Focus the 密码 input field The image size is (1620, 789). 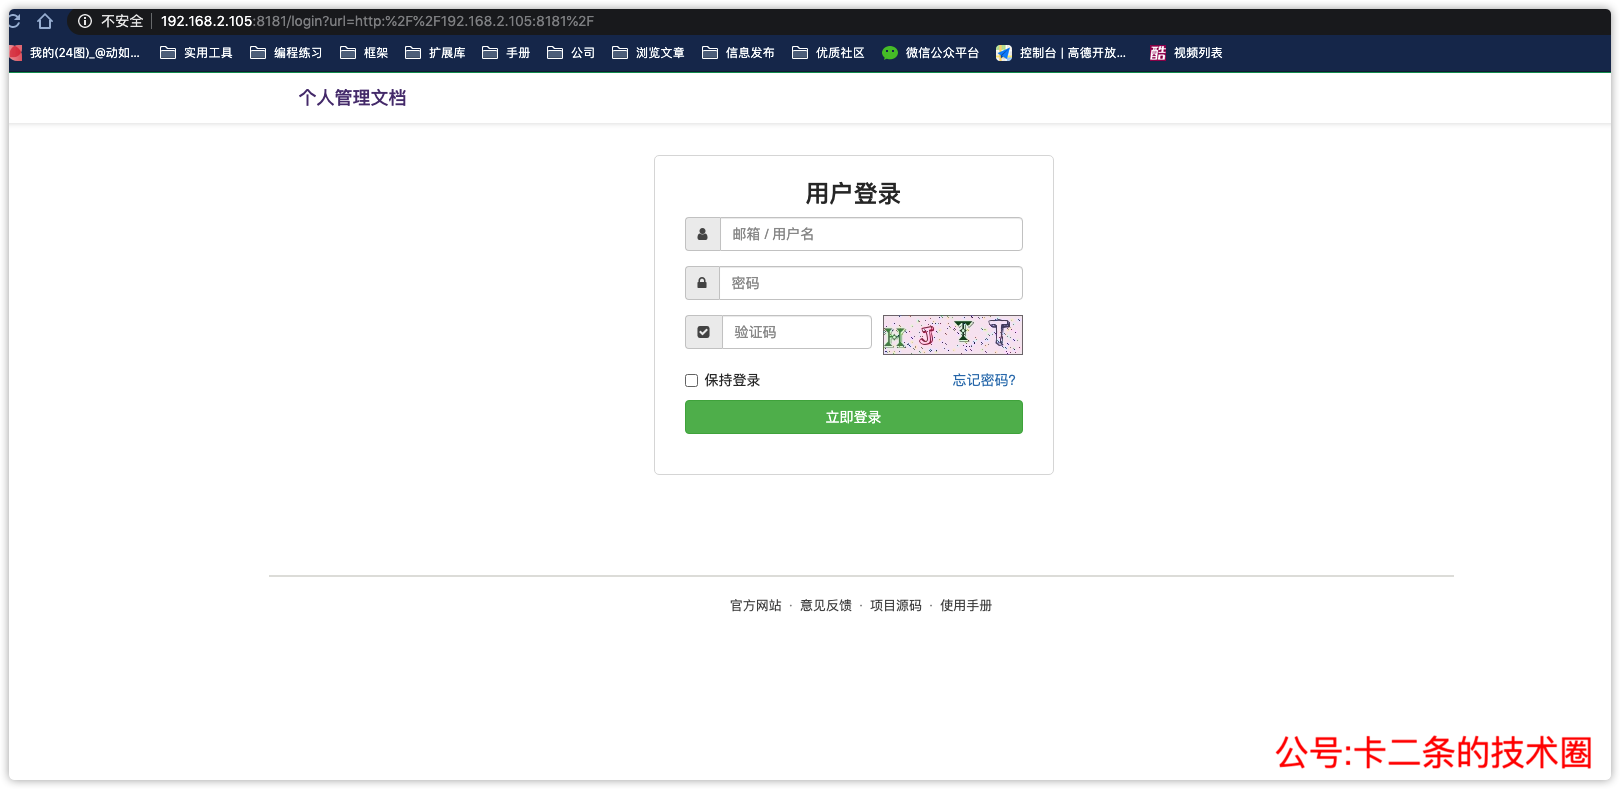pyautogui.click(x=870, y=283)
